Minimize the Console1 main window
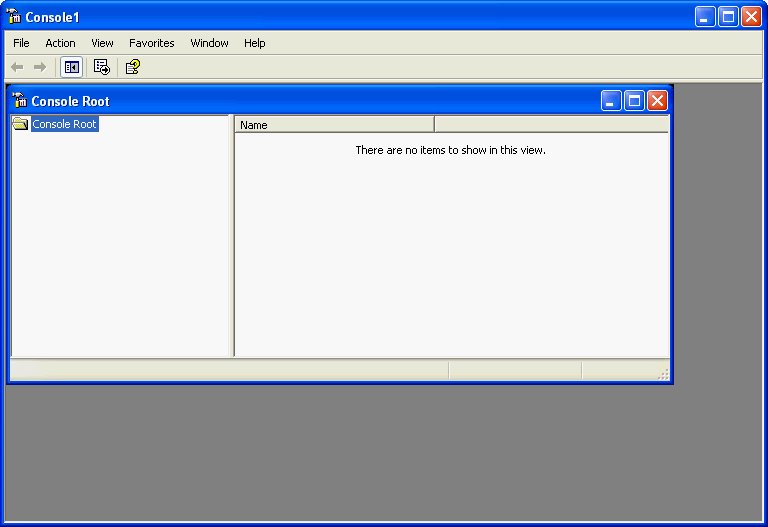 pos(705,17)
